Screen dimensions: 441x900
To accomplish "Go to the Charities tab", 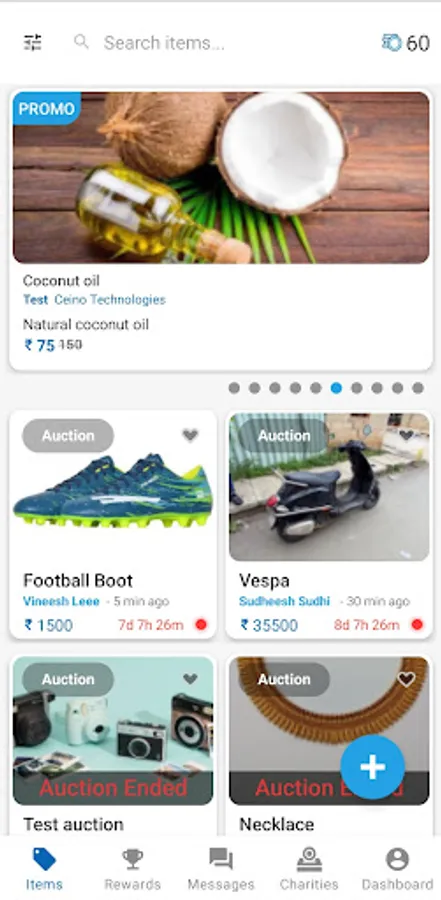I will 309,870.
